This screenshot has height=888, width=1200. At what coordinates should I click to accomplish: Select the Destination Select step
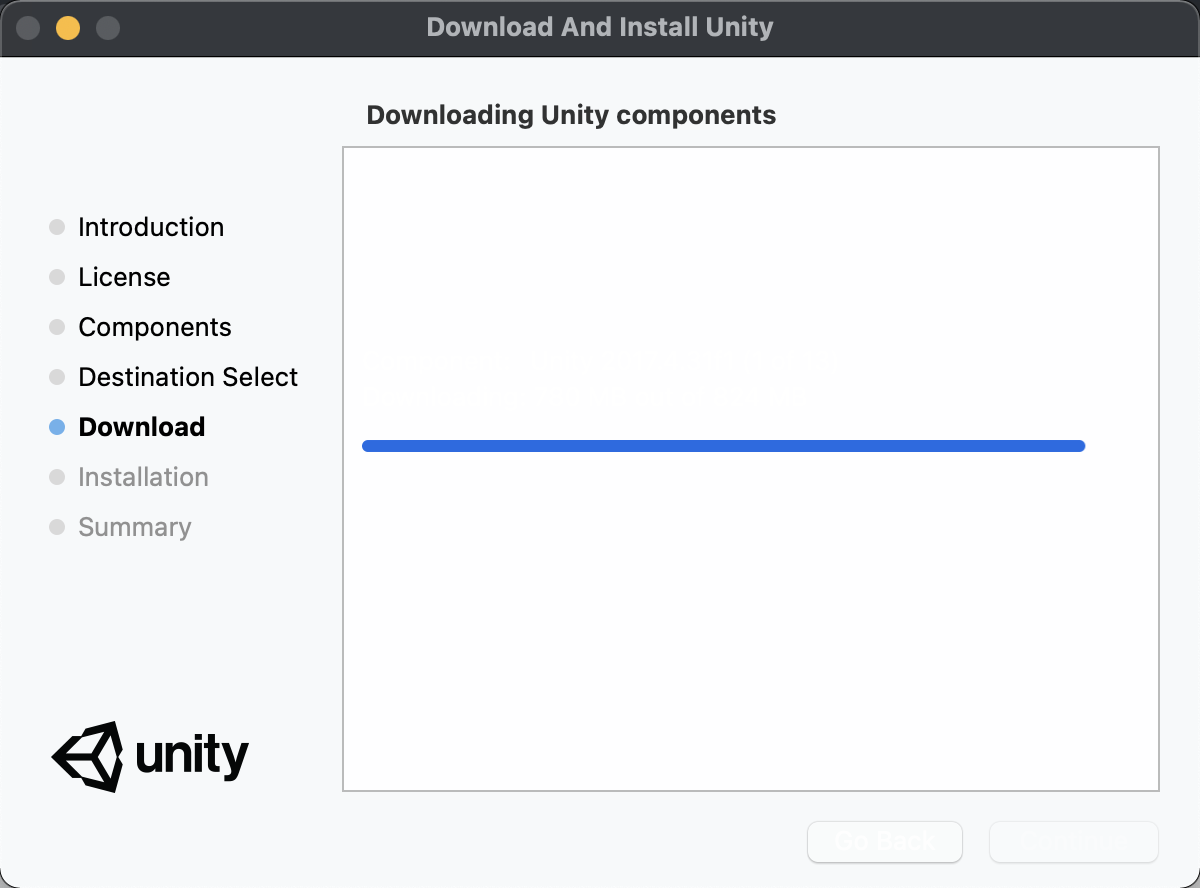[x=188, y=377]
